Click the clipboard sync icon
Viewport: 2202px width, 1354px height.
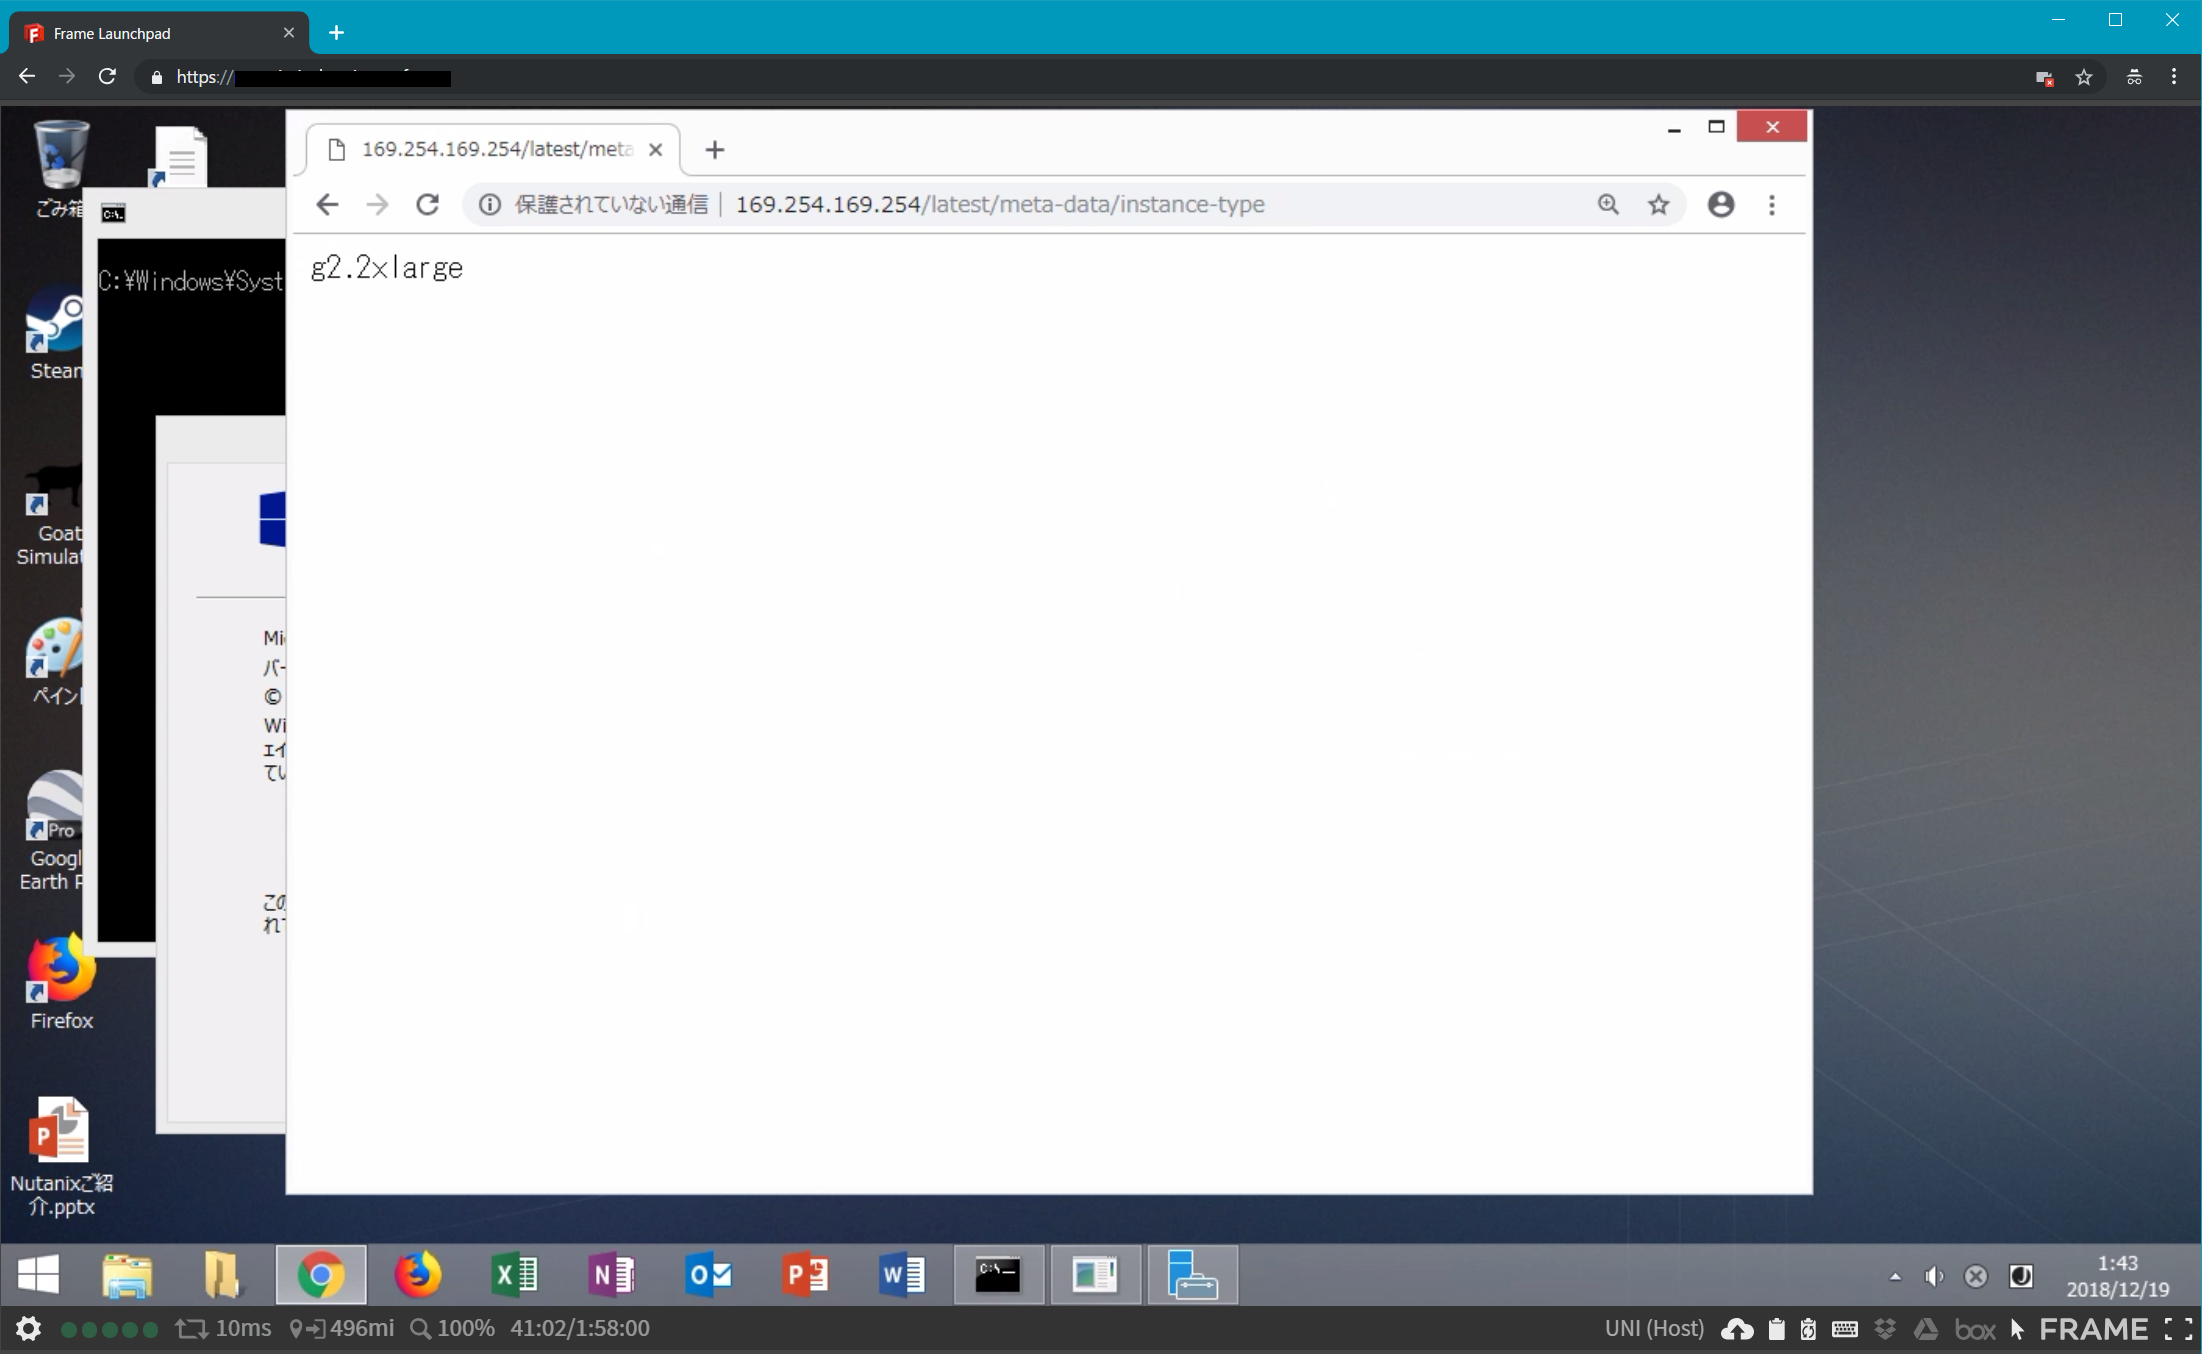point(1808,1329)
